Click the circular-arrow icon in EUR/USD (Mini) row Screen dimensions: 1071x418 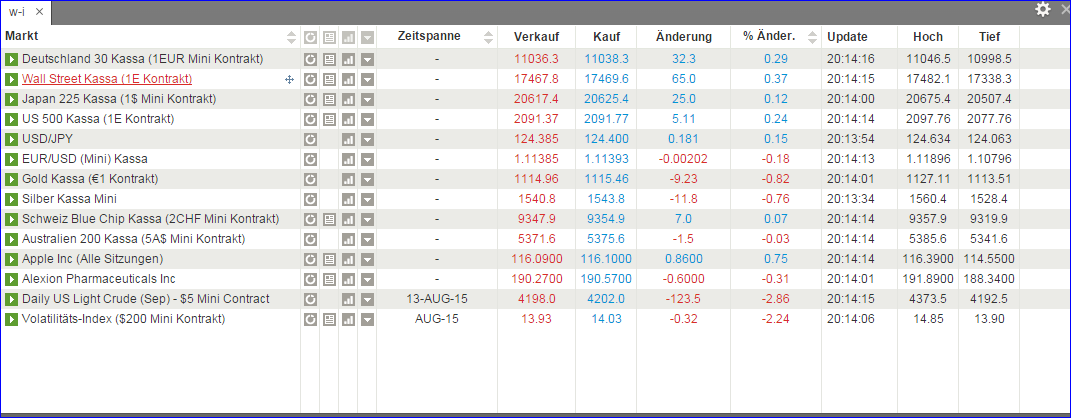(310, 159)
